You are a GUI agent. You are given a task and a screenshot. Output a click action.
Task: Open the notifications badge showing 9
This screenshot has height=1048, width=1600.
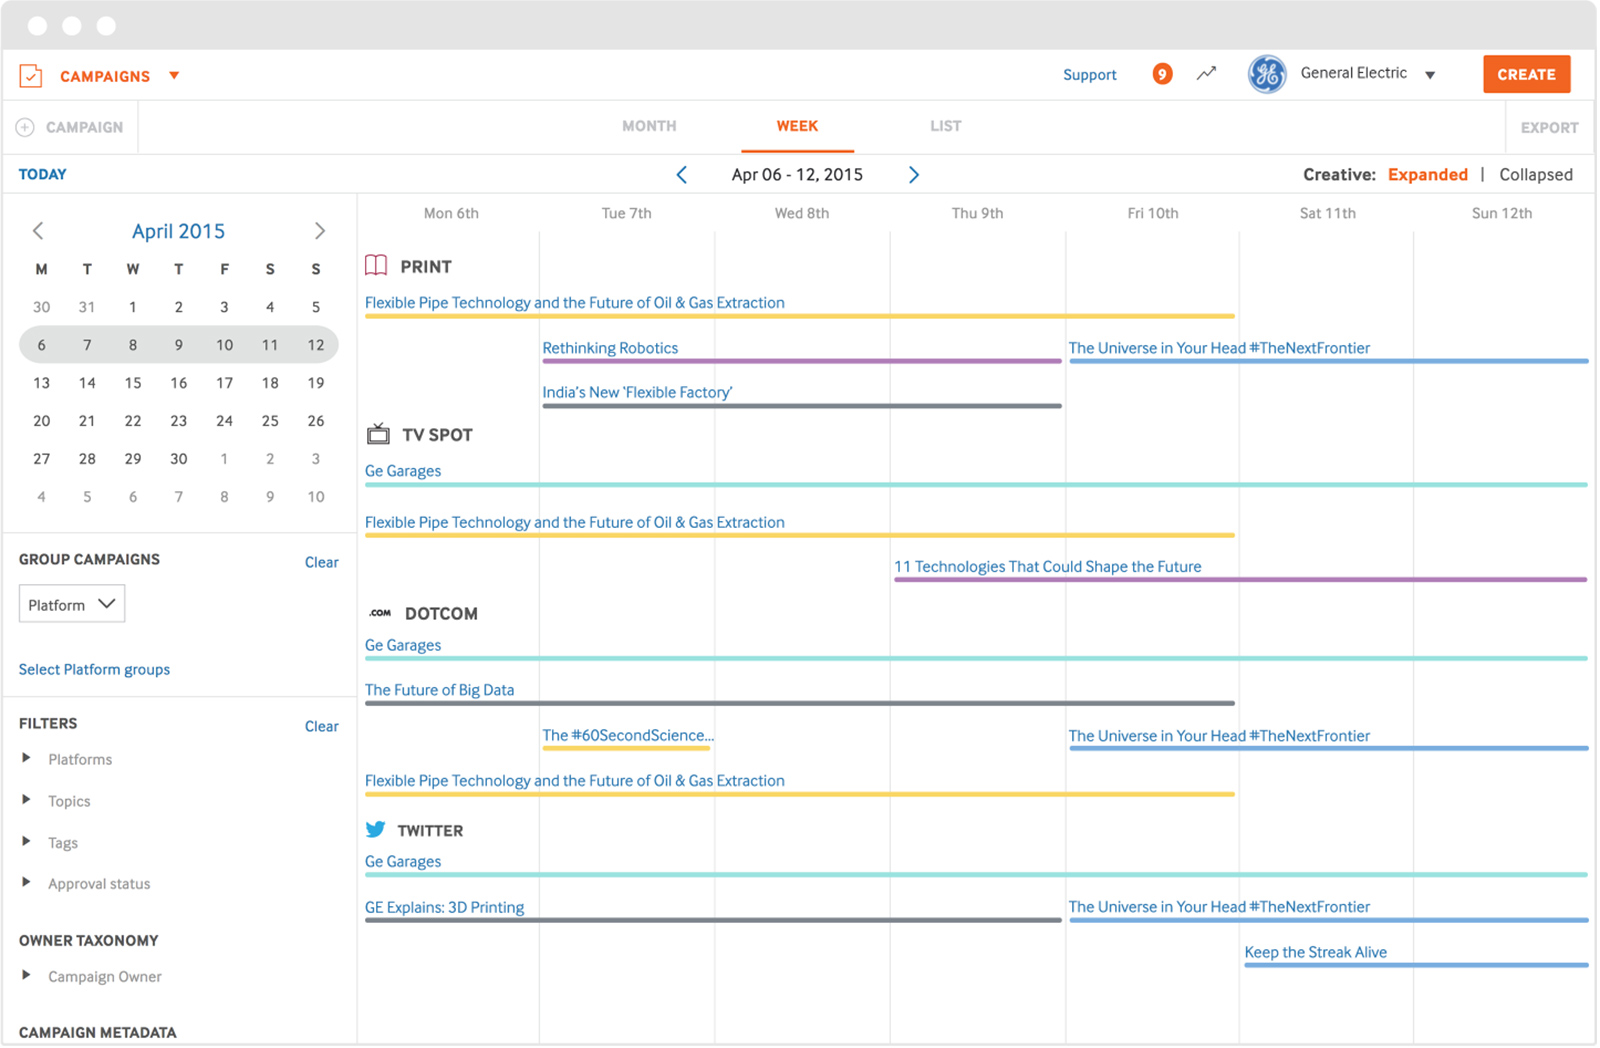click(1162, 74)
